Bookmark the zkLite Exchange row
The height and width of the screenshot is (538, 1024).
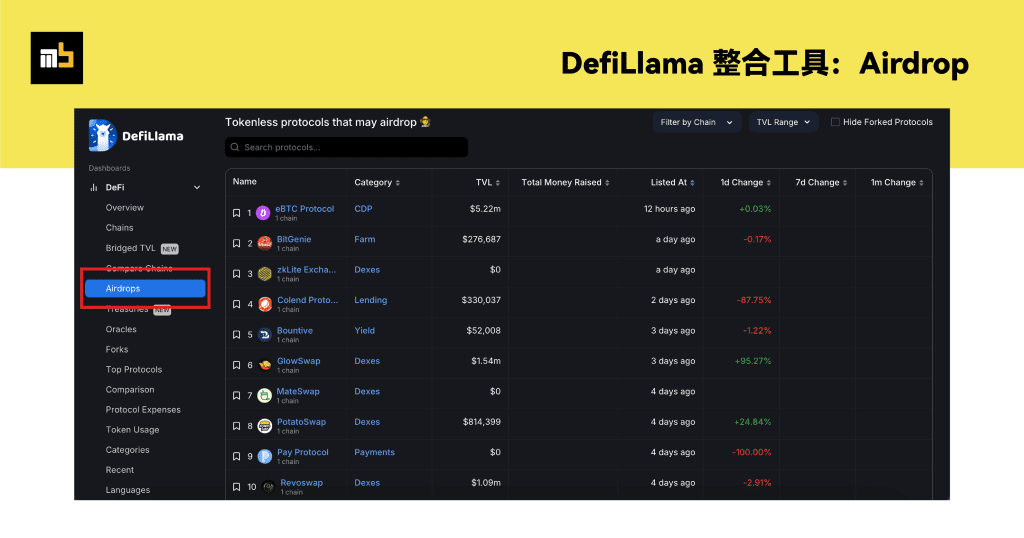pyautogui.click(x=236, y=274)
